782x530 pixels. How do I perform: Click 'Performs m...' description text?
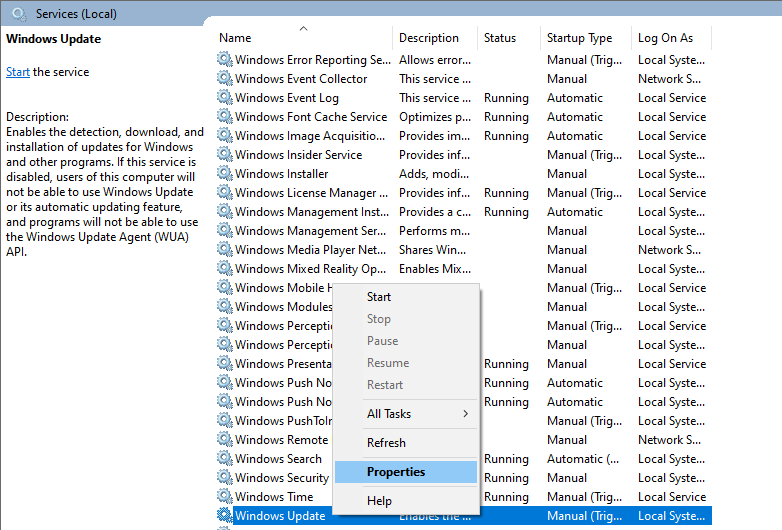tap(434, 231)
